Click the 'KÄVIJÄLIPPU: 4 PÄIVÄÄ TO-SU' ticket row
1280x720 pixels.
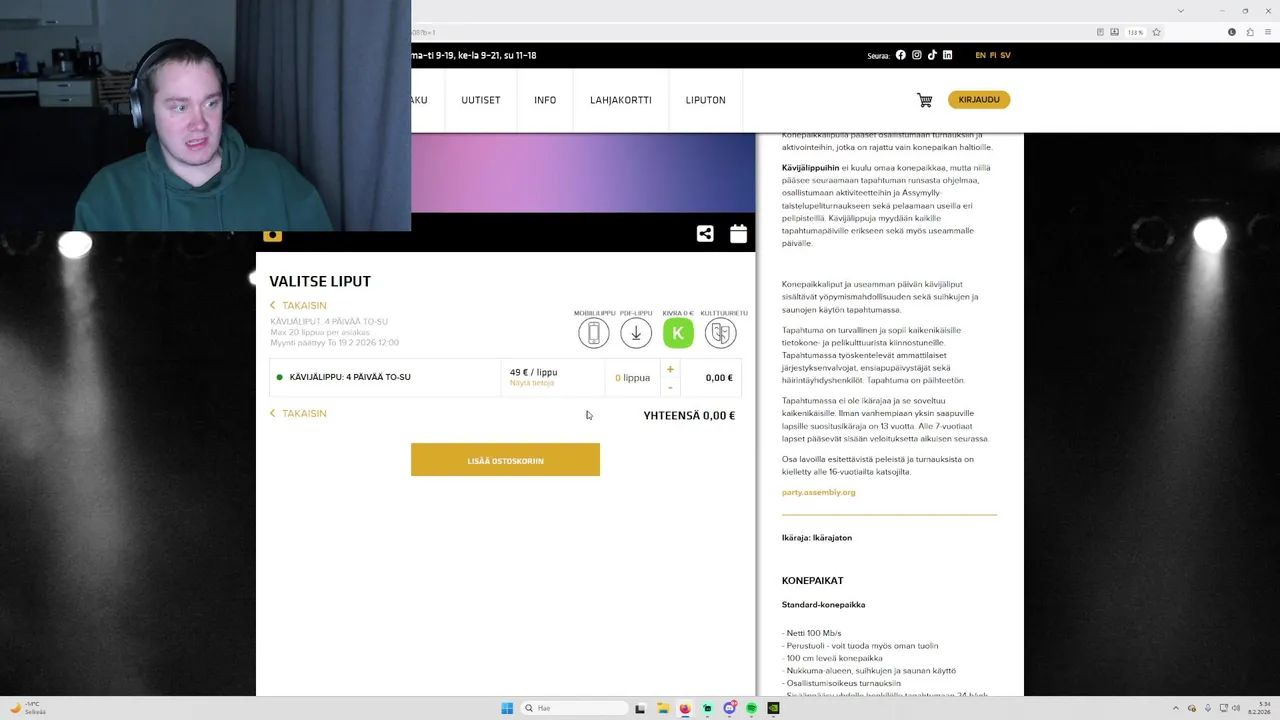click(505, 378)
